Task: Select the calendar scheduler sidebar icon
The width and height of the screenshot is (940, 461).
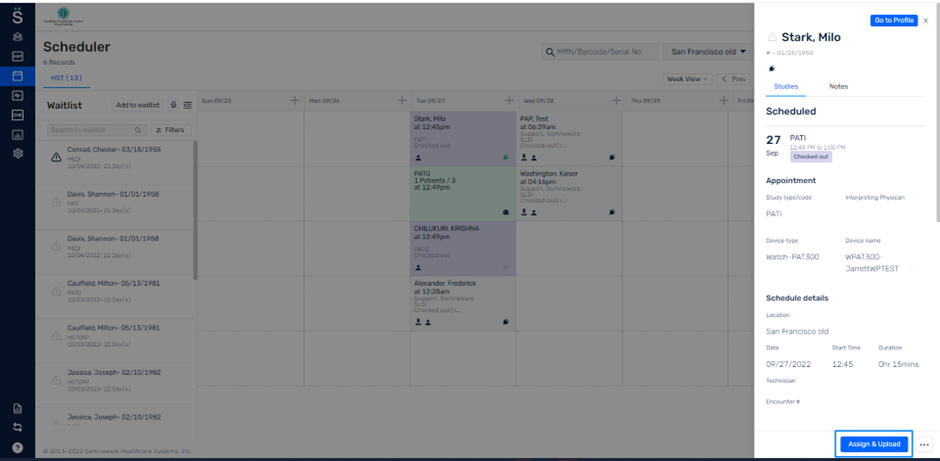Action: point(17,76)
